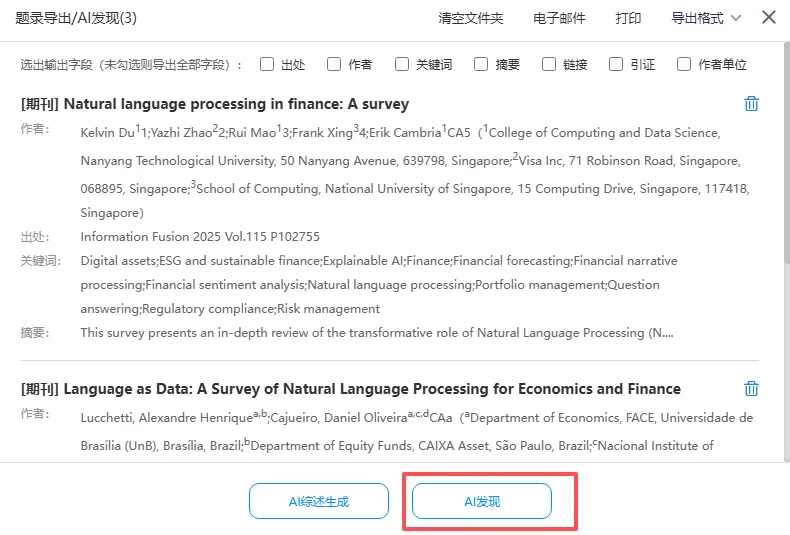This screenshot has width=790, height=535.
Task: Check the 关键词 output field
Action: click(402, 64)
